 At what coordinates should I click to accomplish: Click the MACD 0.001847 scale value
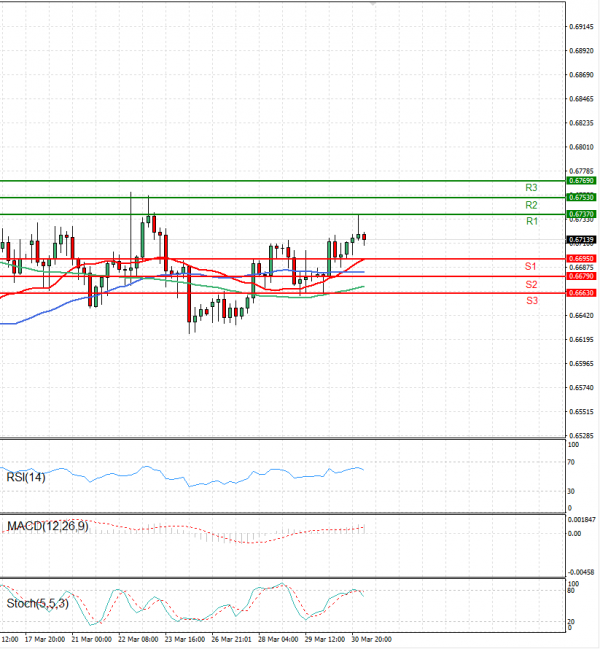[582, 519]
